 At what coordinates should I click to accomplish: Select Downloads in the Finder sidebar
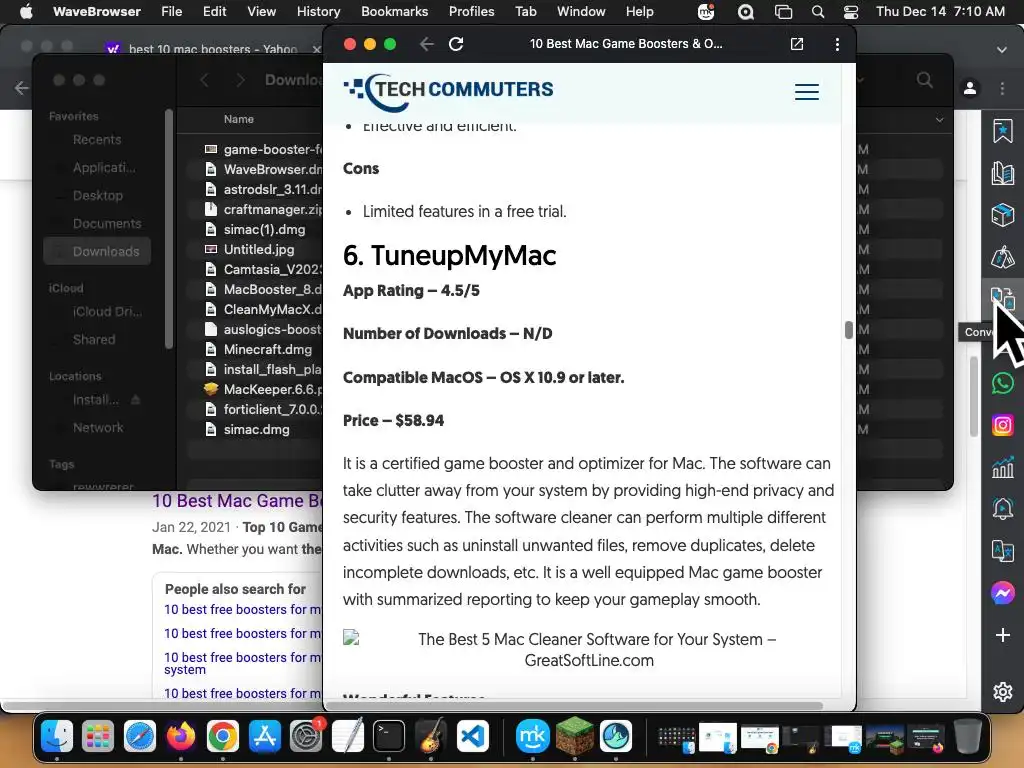(97, 251)
